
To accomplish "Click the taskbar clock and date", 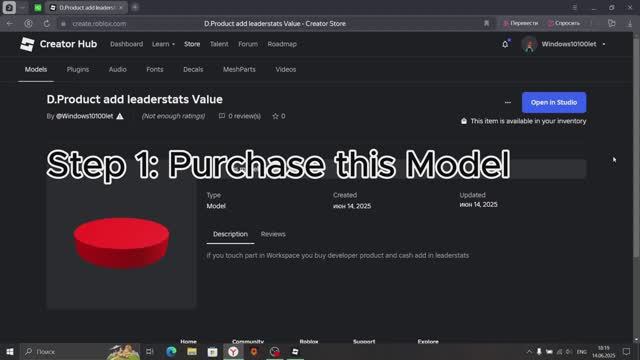I will coord(603,351).
